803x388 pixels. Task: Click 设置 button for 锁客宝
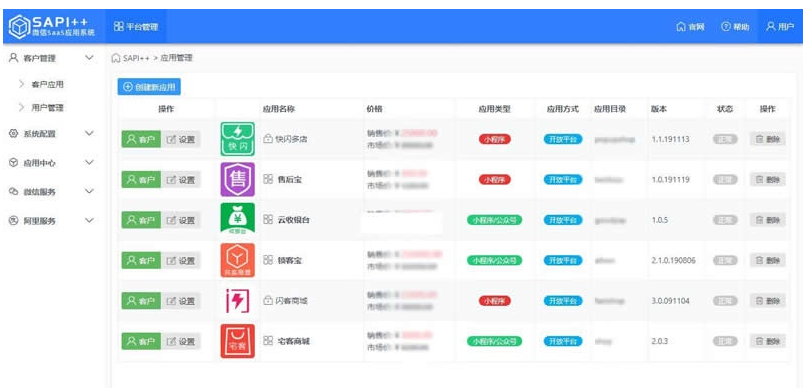181,260
